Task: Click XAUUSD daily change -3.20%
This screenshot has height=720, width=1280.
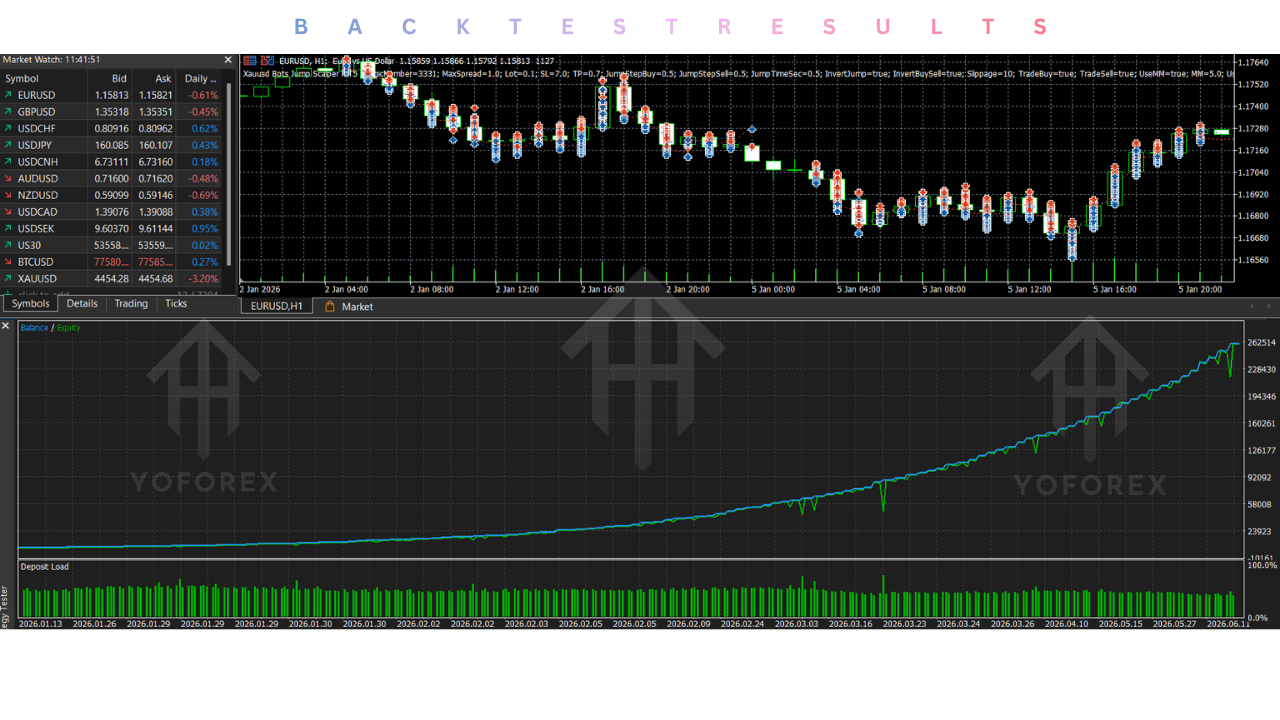Action: tap(203, 279)
